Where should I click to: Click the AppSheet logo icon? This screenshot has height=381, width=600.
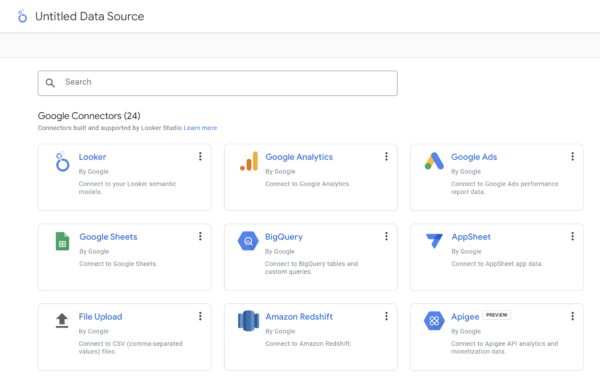434,241
